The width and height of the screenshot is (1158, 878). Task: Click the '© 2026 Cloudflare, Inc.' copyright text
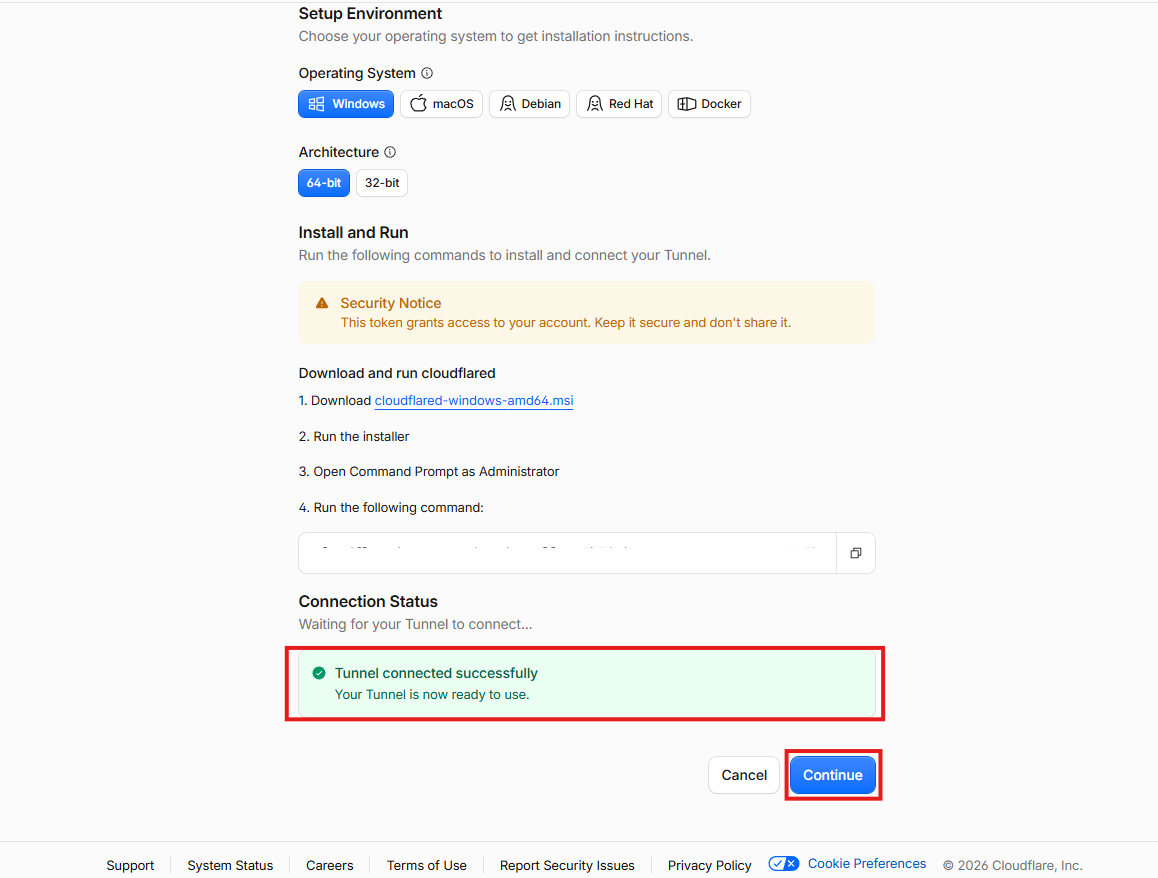pyautogui.click(x=1013, y=865)
